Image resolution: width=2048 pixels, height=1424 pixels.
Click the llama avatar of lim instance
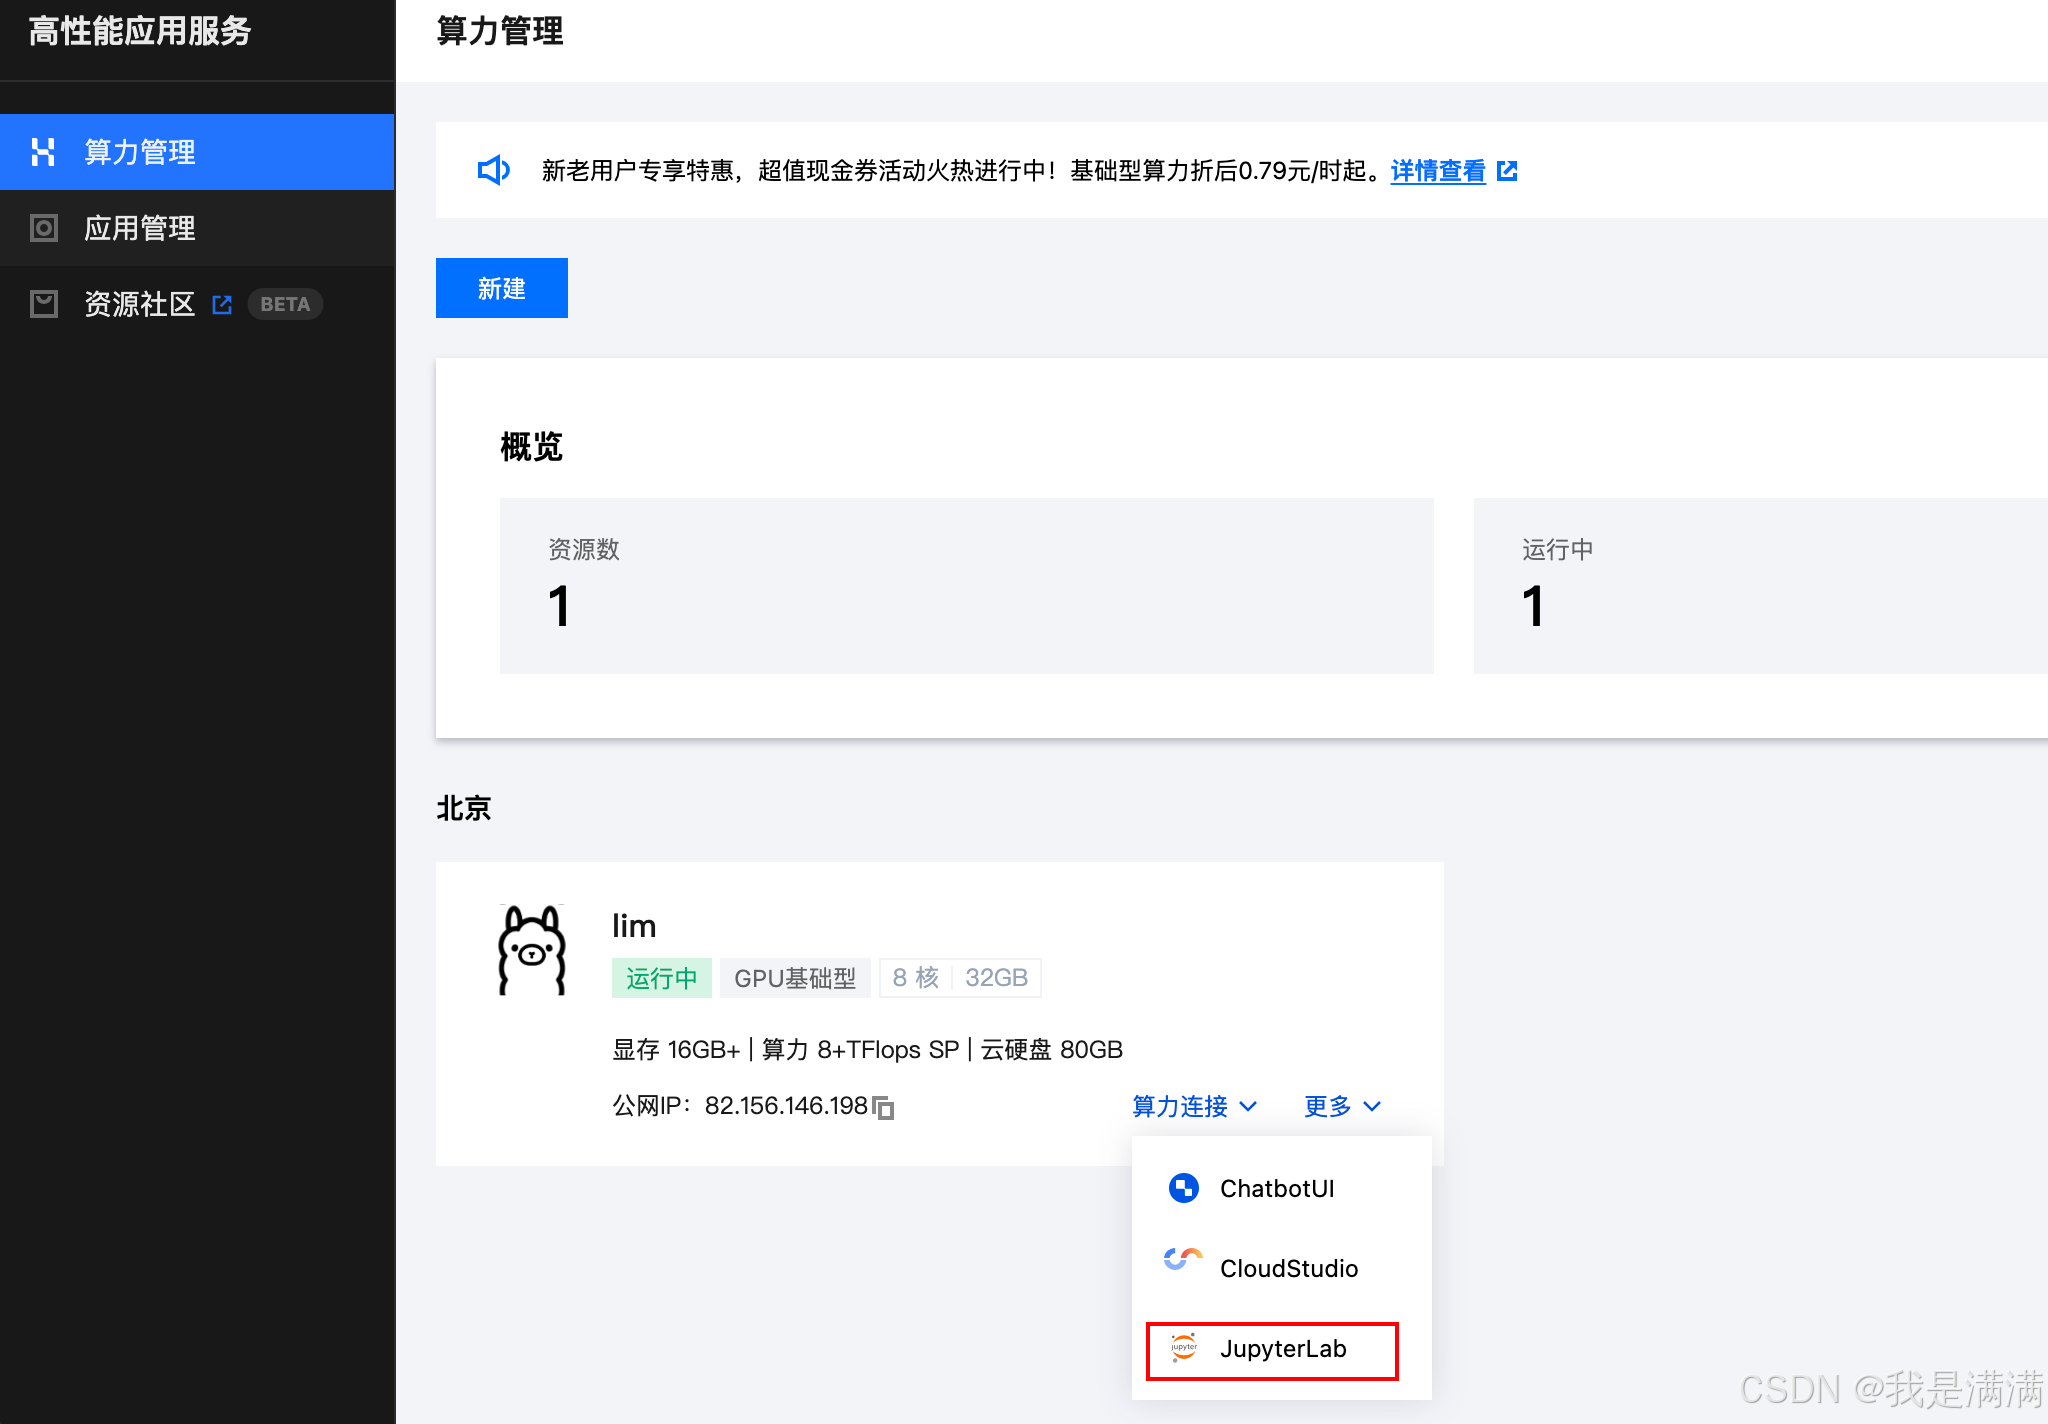tap(532, 950)
